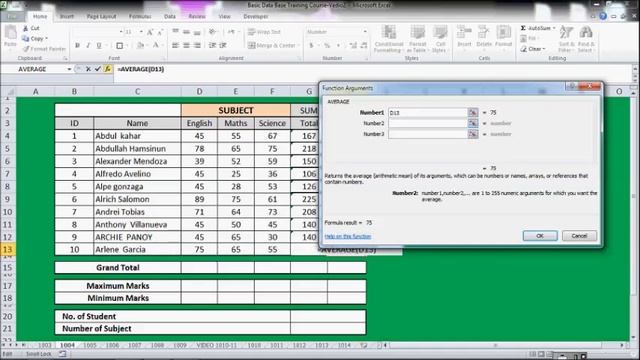The image size is (640, 360).
Task: Open the font name dropdown arrow
Action: [121, 32]
